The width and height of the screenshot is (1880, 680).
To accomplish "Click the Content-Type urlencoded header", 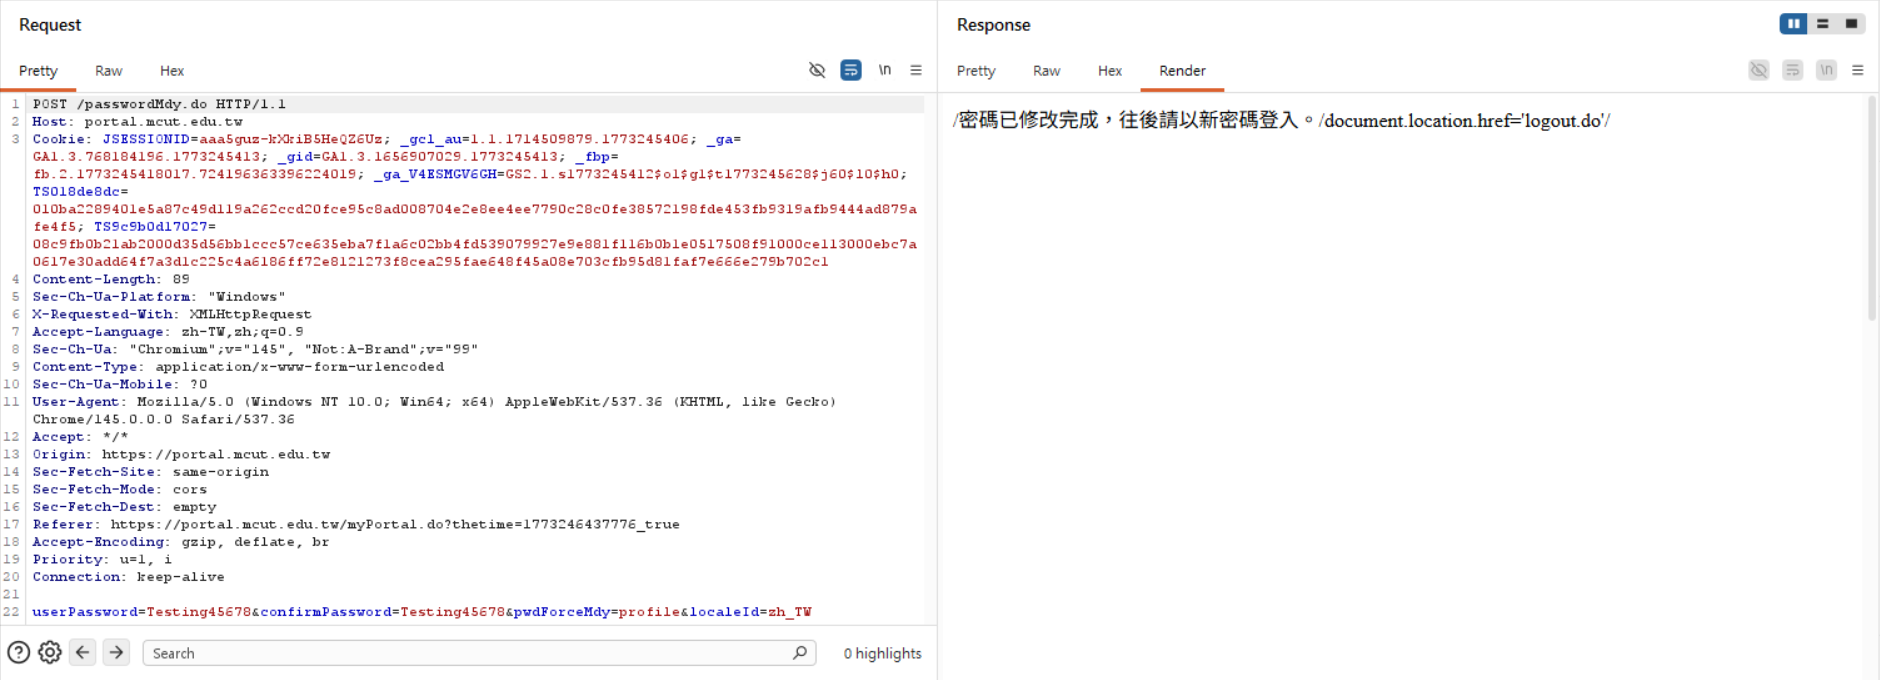I will [238, 367].
